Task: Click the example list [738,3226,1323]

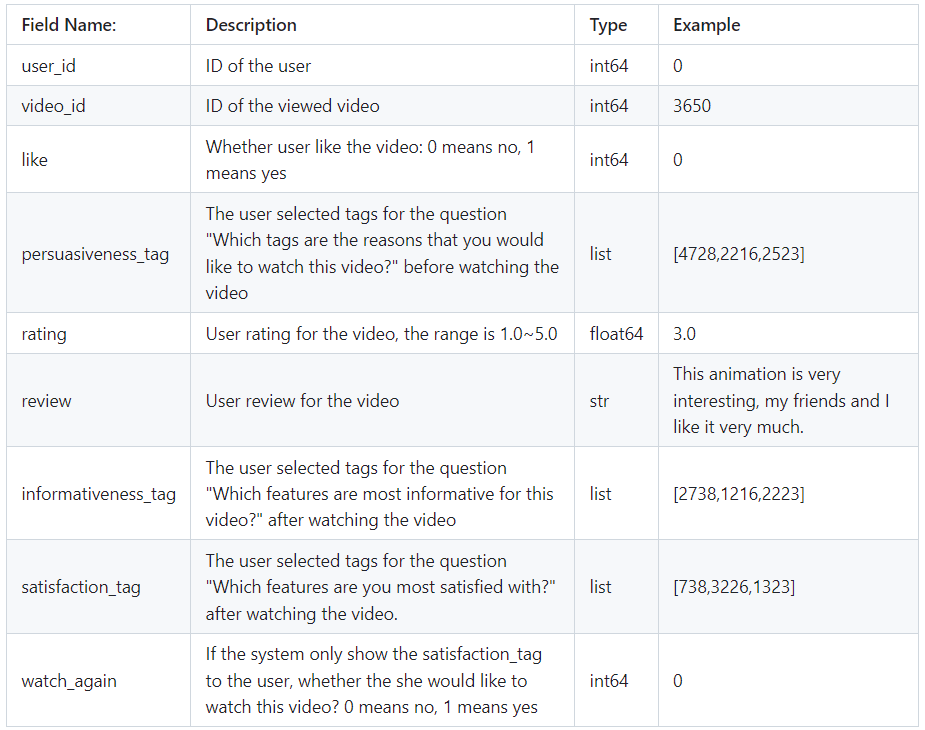Action: [x=734, y=587]
